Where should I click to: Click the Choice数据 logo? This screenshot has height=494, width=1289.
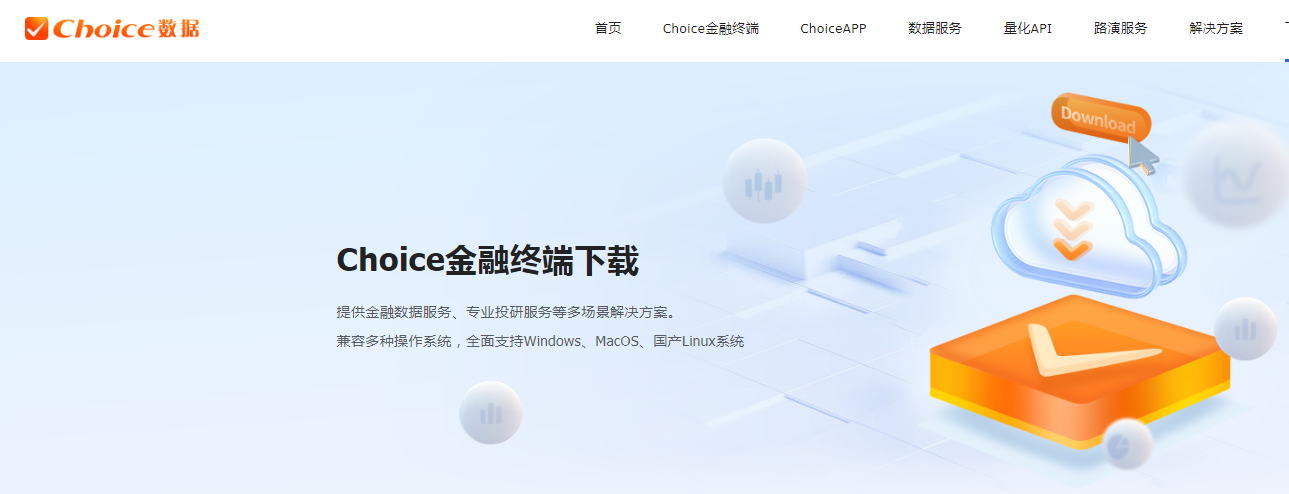pos(112,28)
